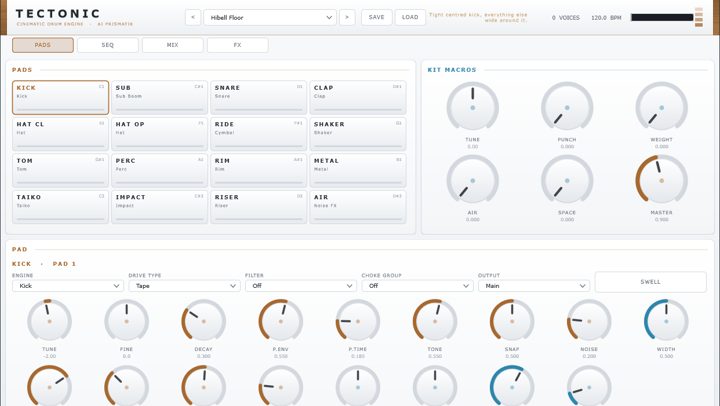The height and width of the screenshot is (406, 720).
Task: Click the Kit Macros MASTER knob
Action: [x=662, y=180]
